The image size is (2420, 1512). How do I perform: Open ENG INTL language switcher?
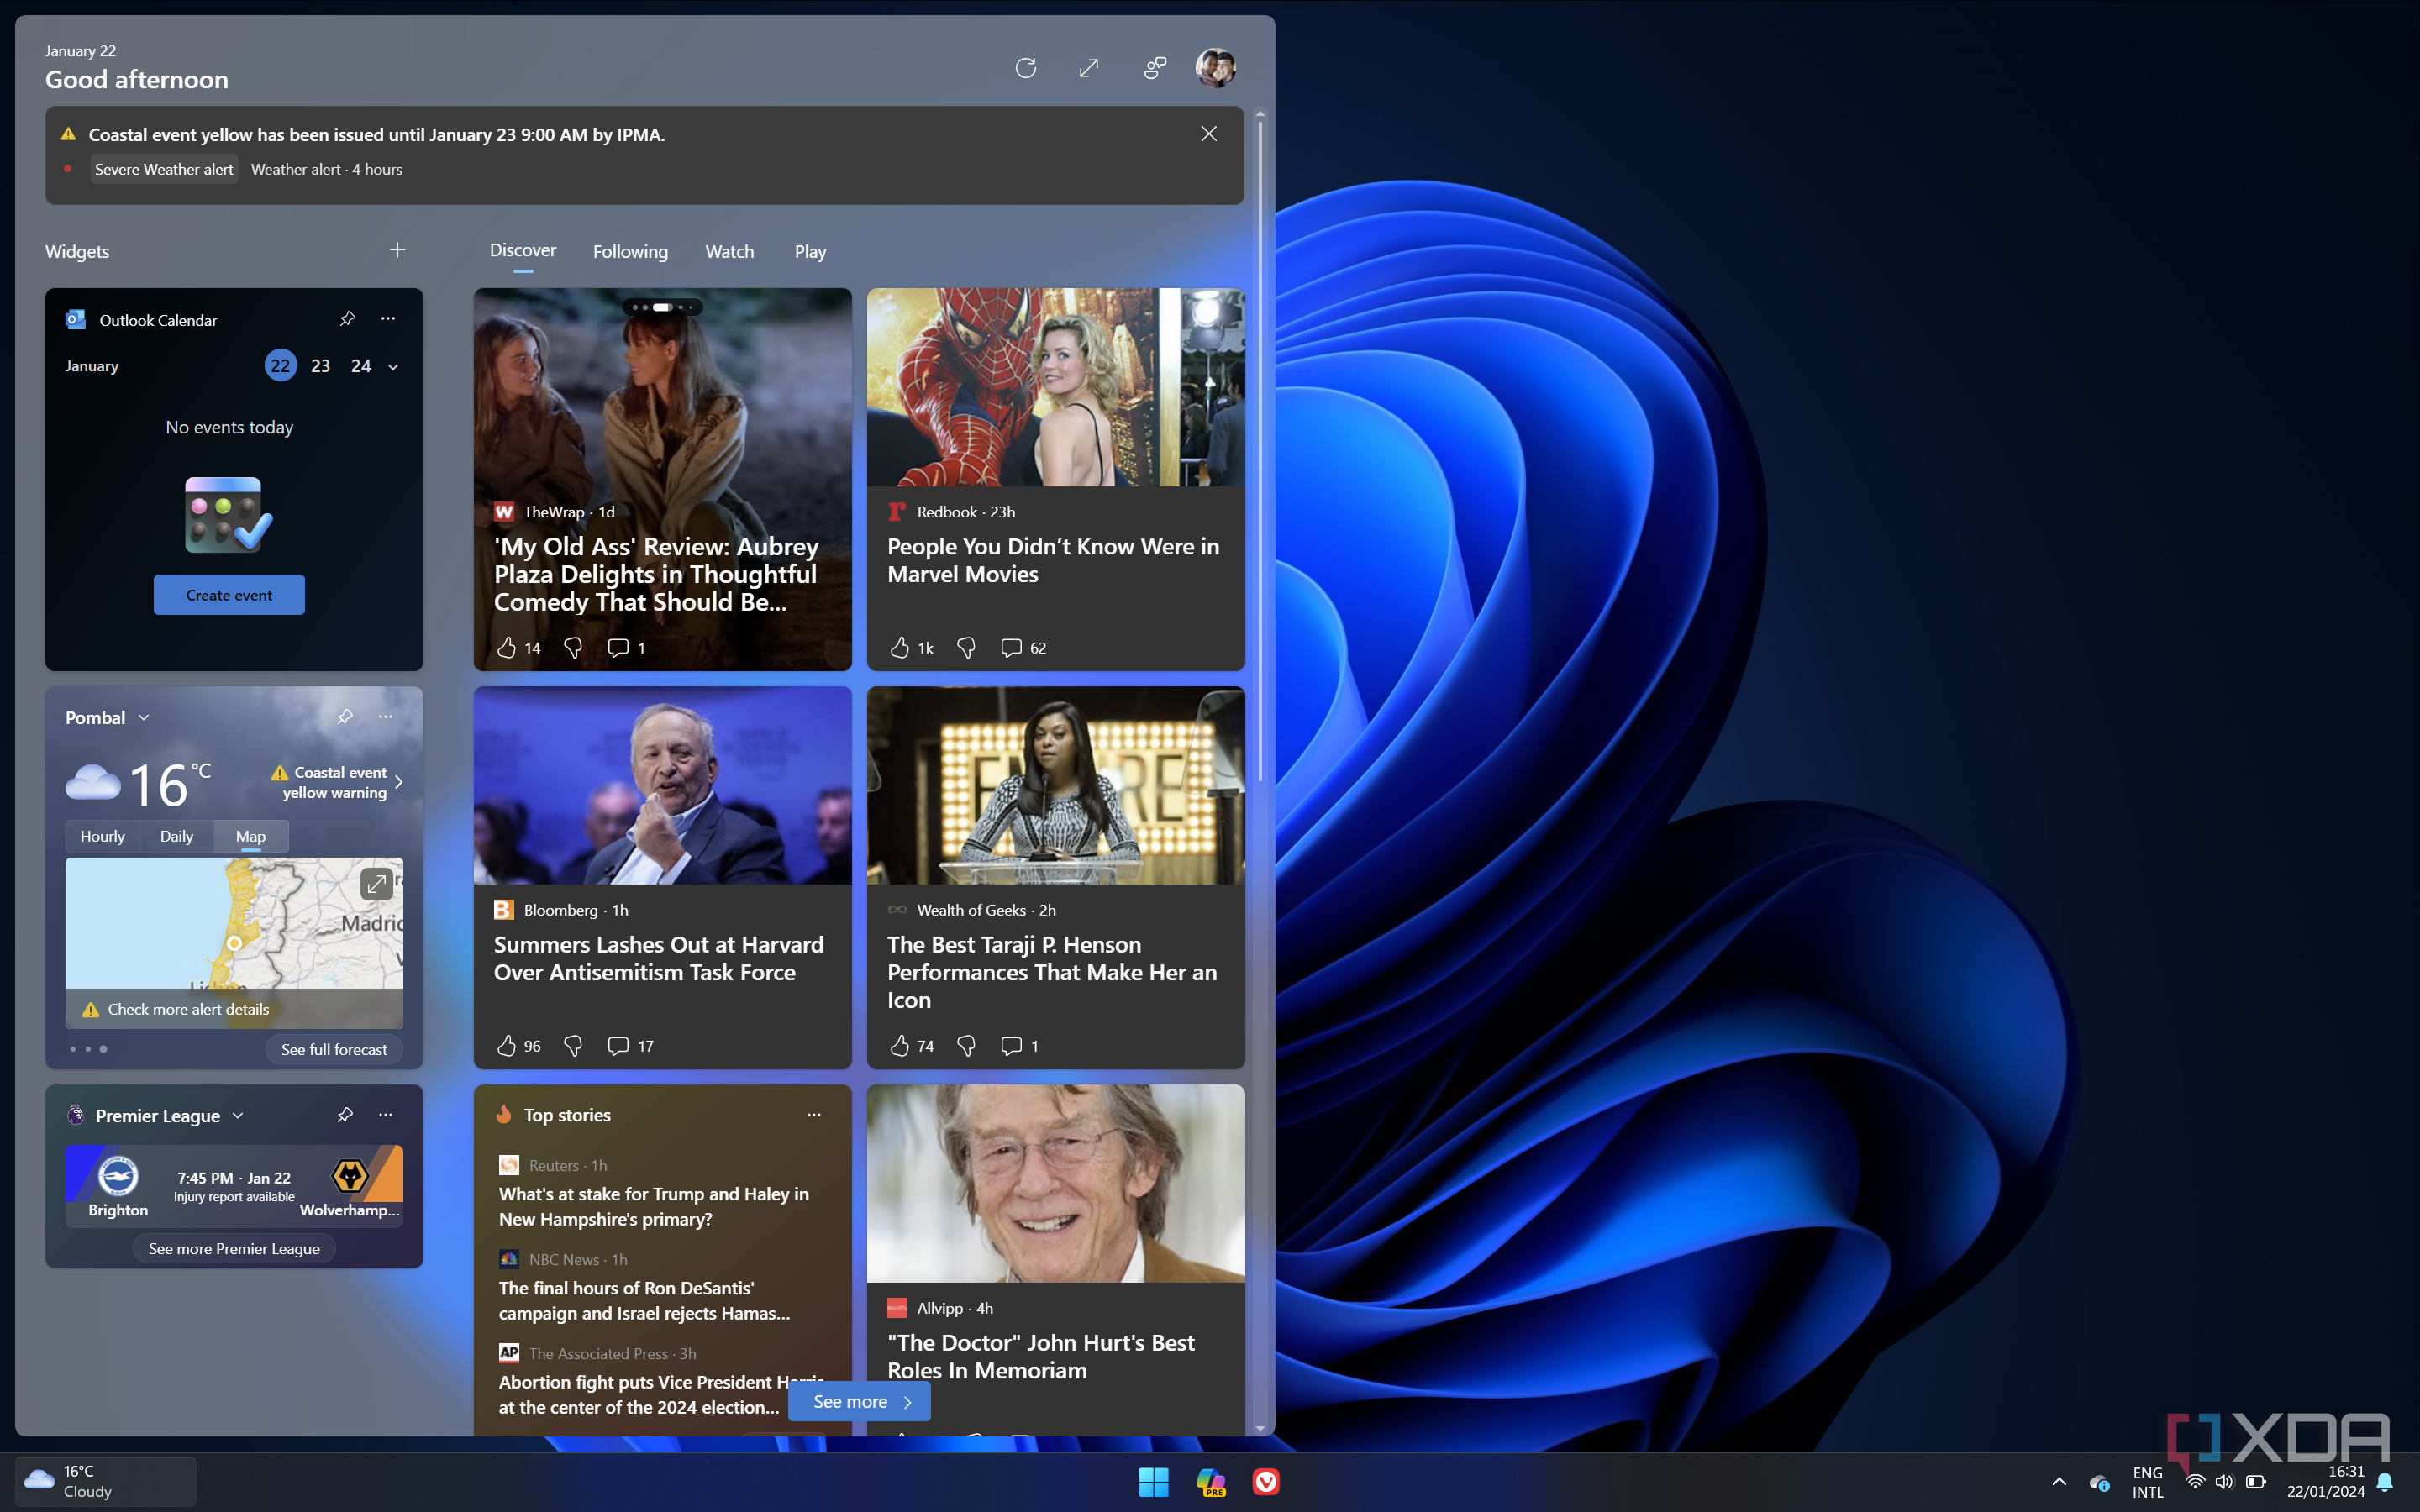coord(2147,1482)
